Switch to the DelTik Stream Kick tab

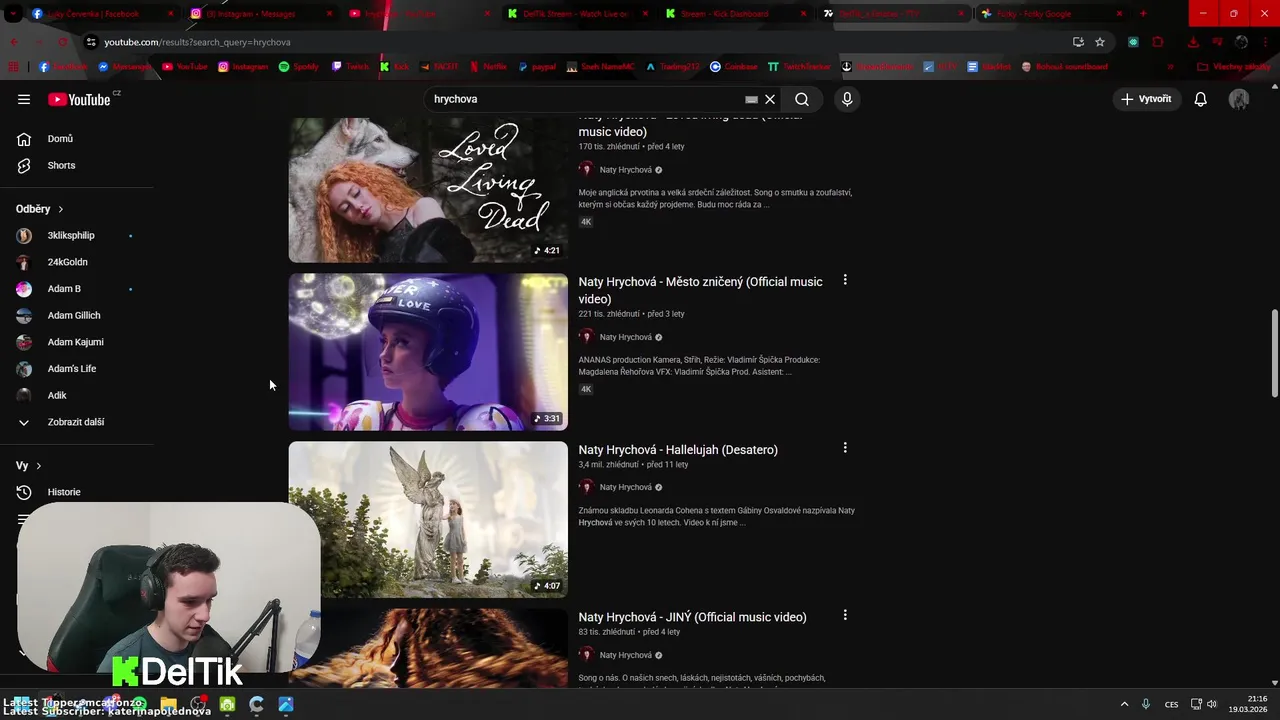pos(575,14)
